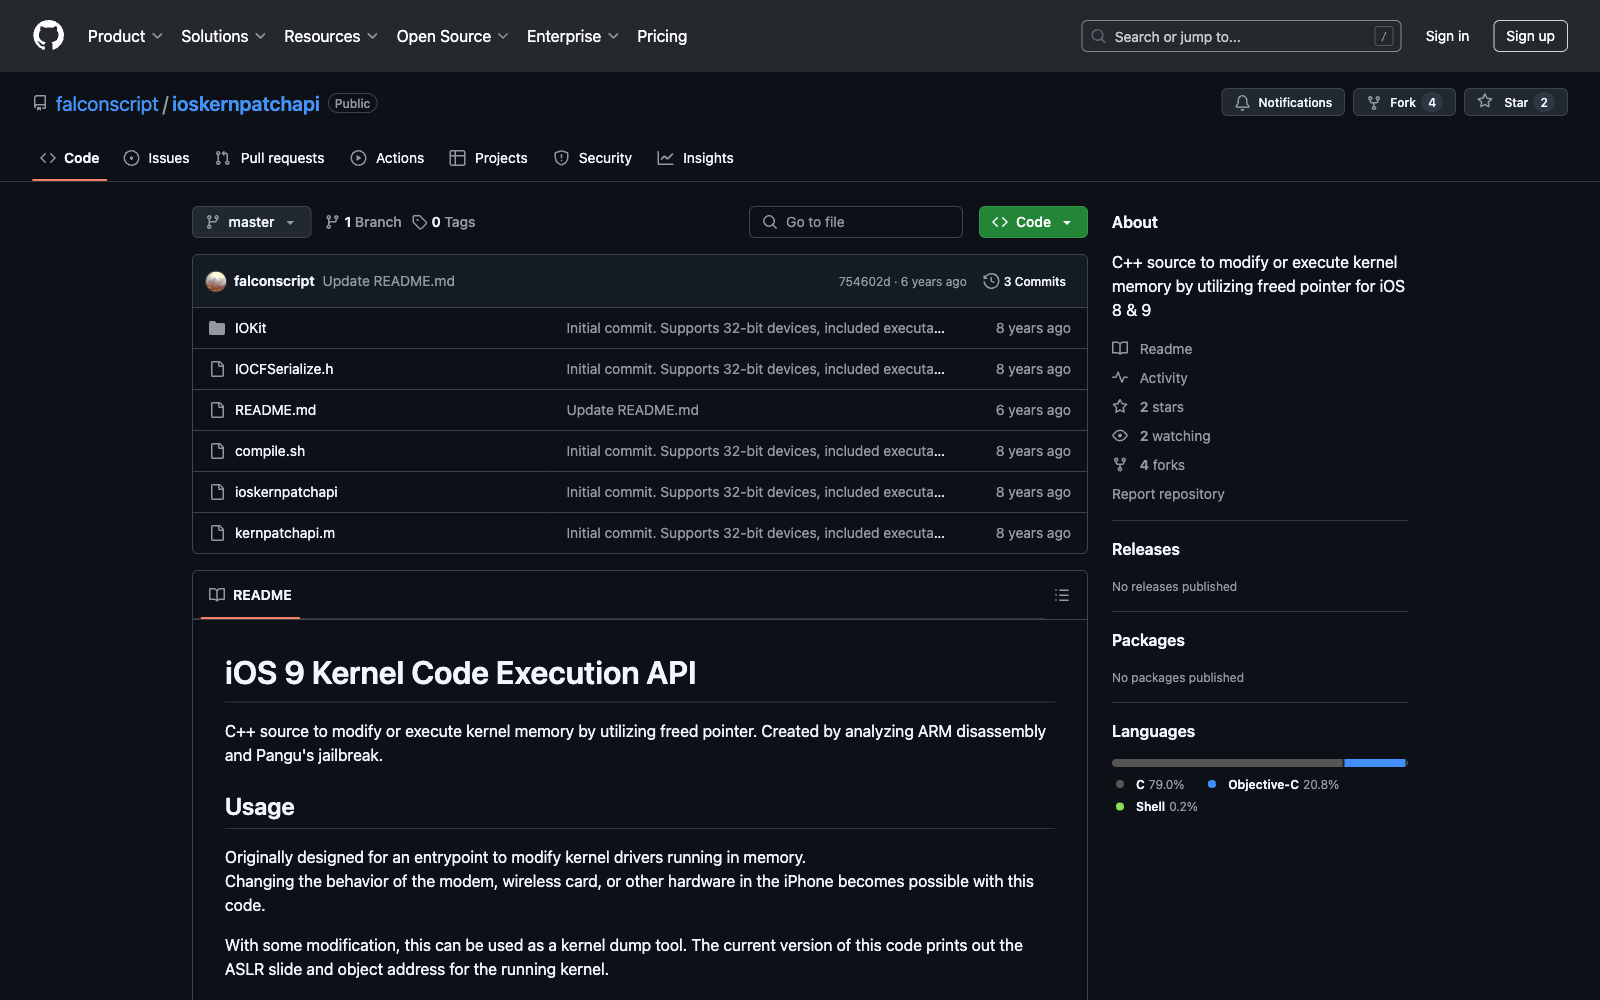Expand the green Code dropdown
The width and height of the screenshot is (1600, 1000).
(1032, 222)
